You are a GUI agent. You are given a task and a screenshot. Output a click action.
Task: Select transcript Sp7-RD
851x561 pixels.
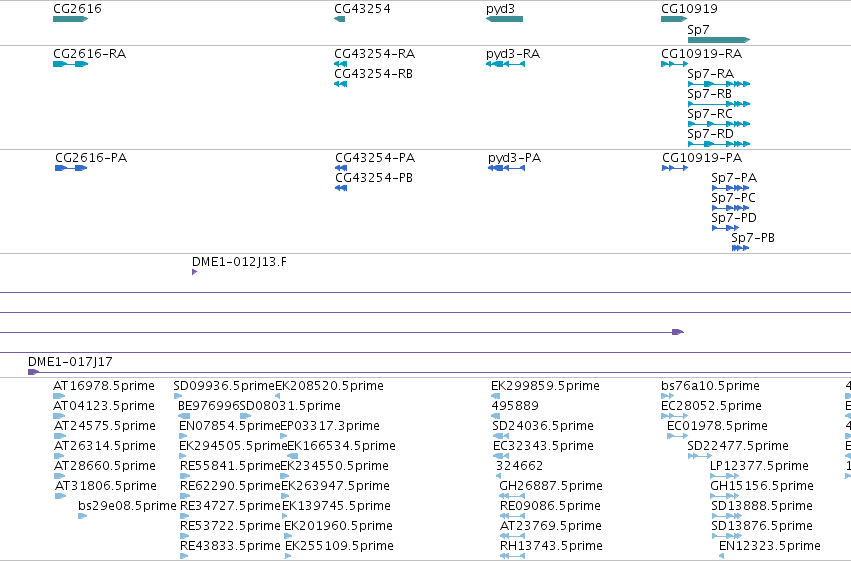(719, 144)
